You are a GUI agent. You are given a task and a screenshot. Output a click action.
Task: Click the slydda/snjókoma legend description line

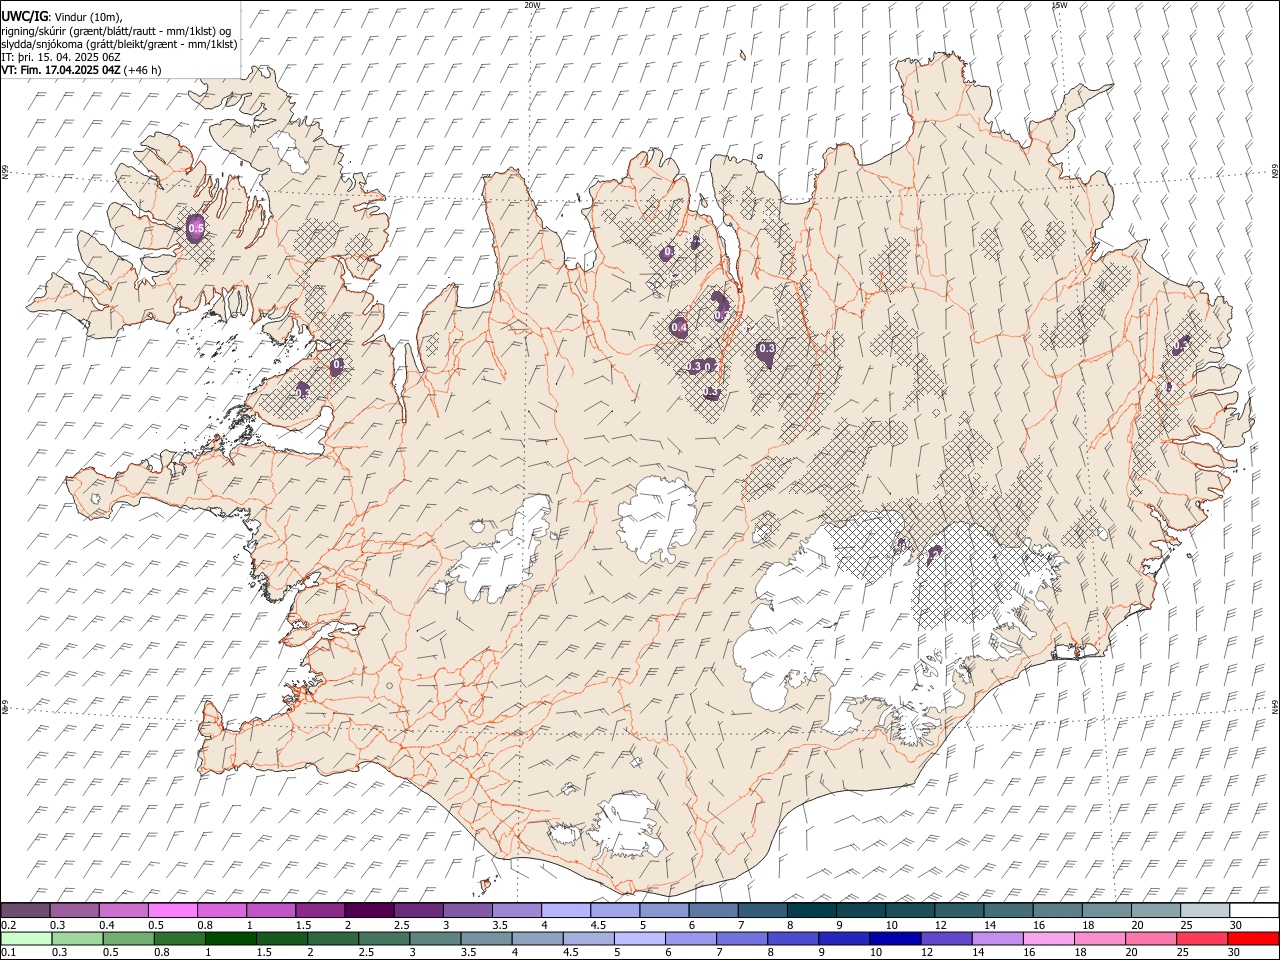point(119,44)
